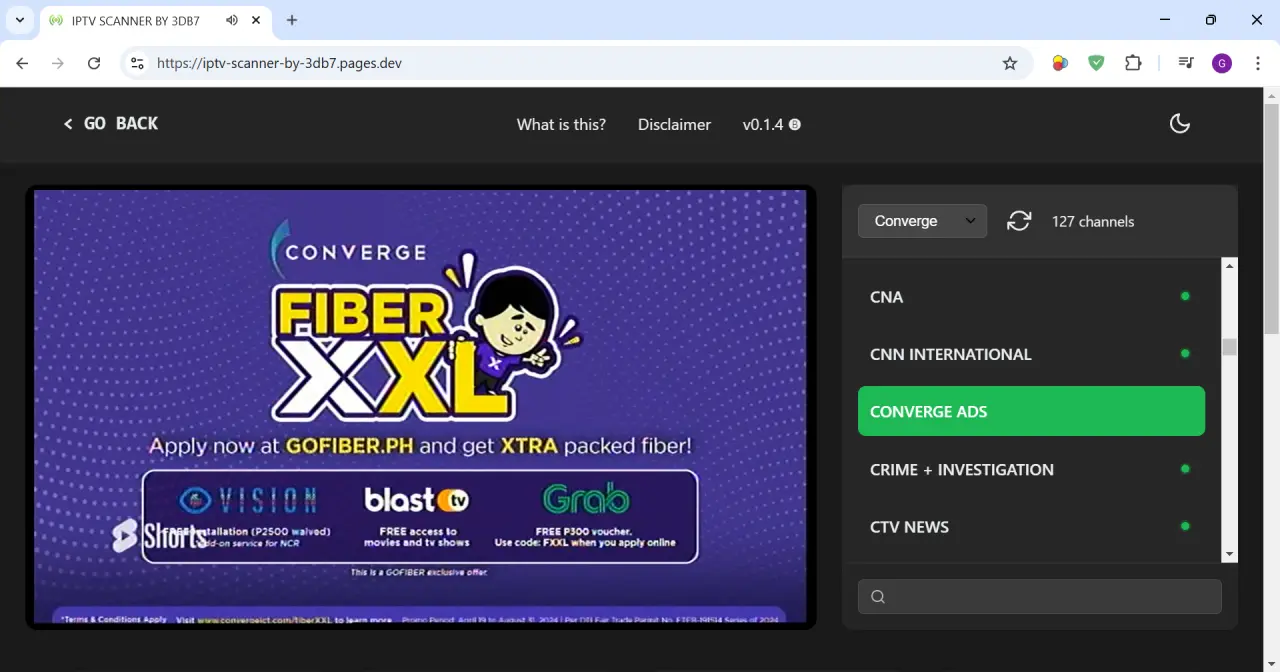This screenshot has width=1280, height=672.
Task: Open the Chrome three-dot menu
Action: (x=1256, y=63)
